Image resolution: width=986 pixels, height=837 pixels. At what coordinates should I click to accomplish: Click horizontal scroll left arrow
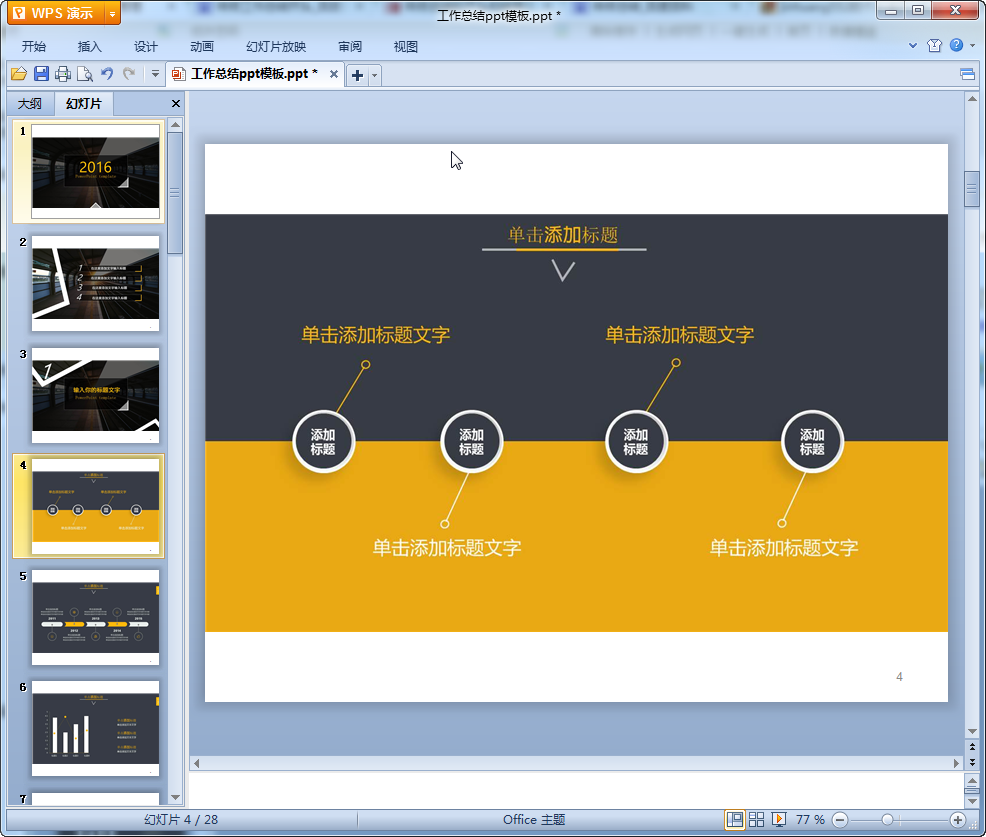click(196, 763)
